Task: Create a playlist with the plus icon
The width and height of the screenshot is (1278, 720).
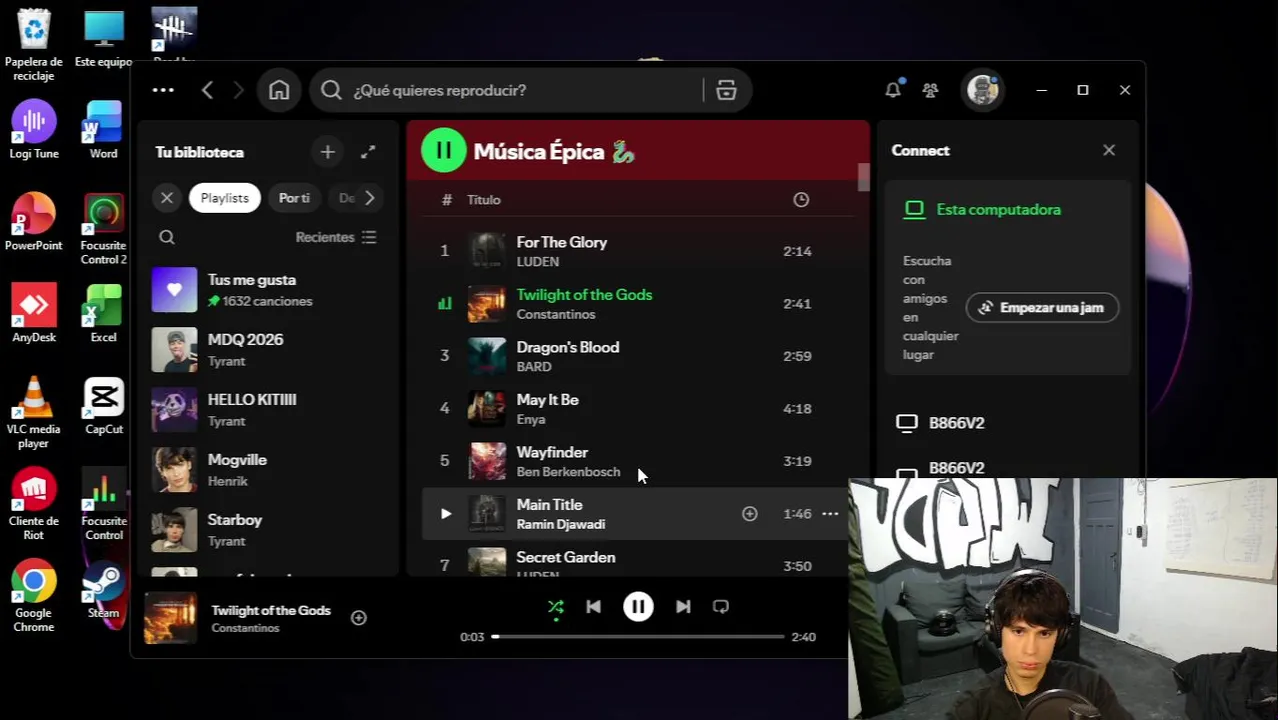Action: pos(327,152)
